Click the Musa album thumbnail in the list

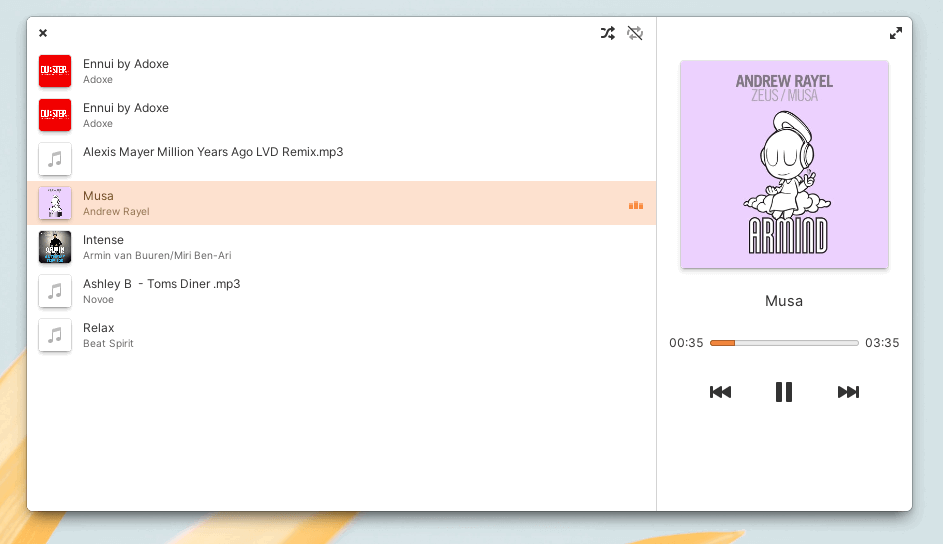55,203
